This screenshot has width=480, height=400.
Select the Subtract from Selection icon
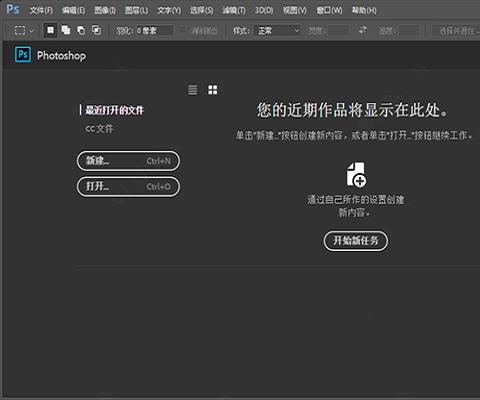[x=81, y=30]
